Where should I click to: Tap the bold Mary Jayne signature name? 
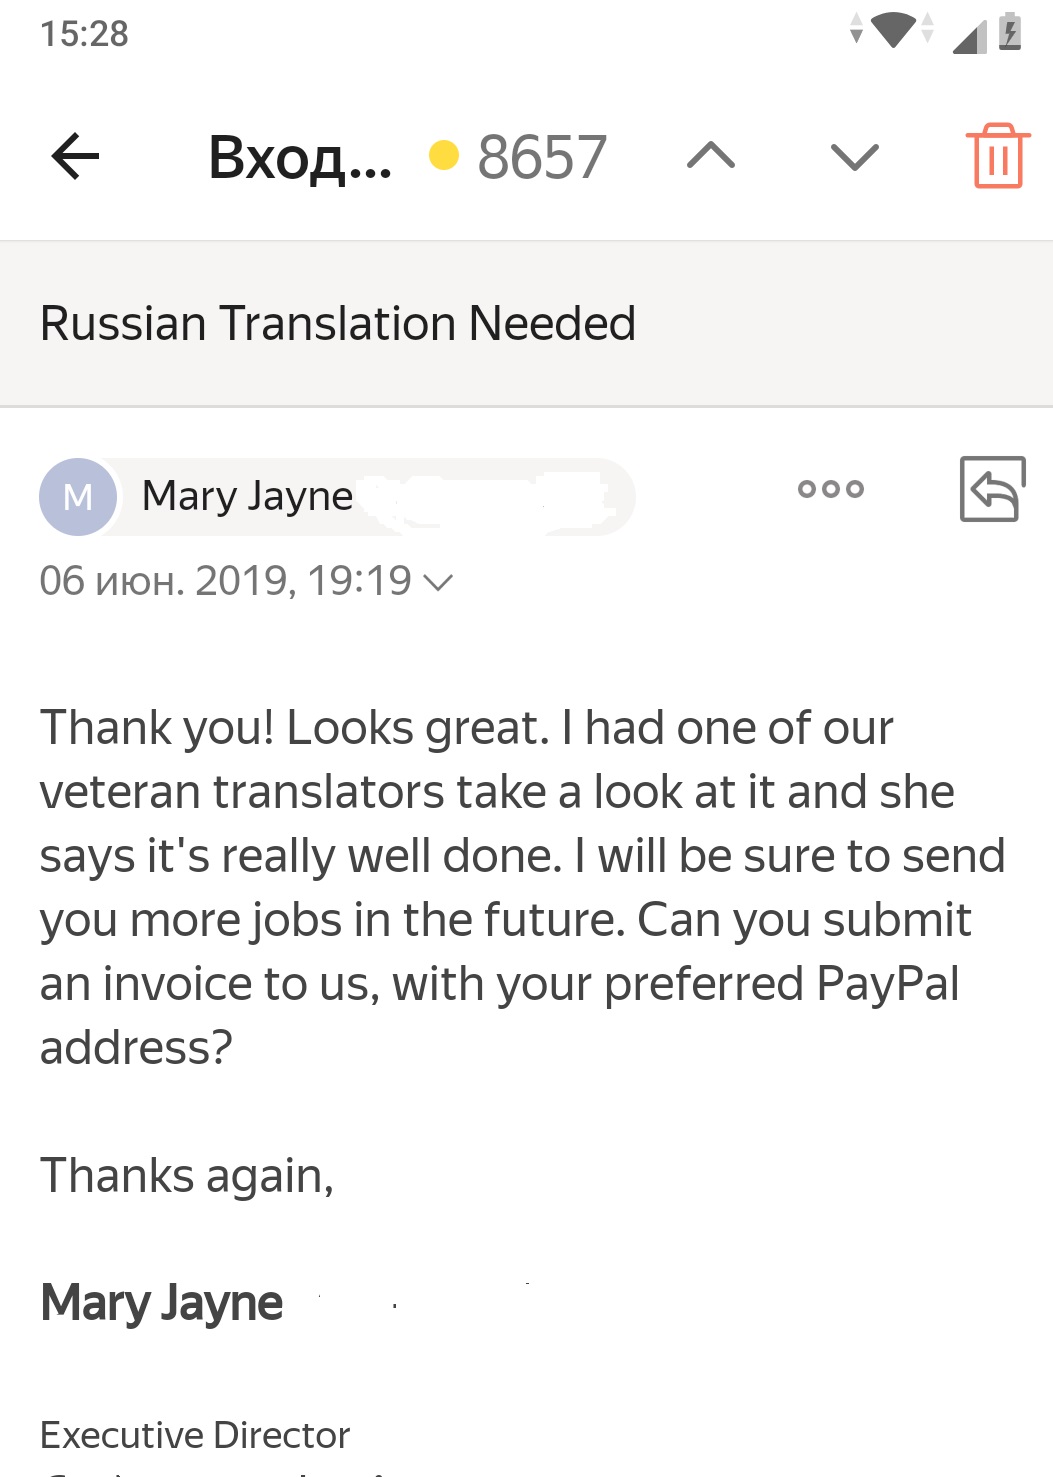(x=162, y=1304)
